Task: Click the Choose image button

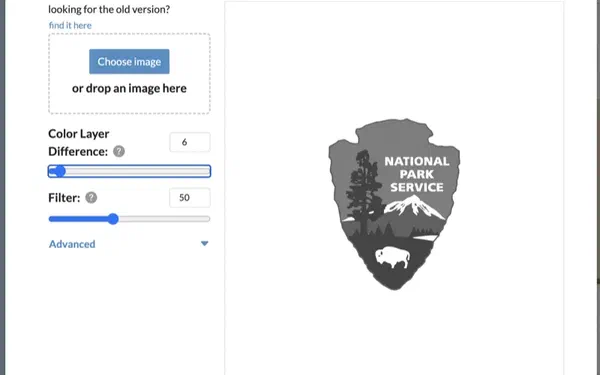Action: pyautogui.click(x=129, y=62)
